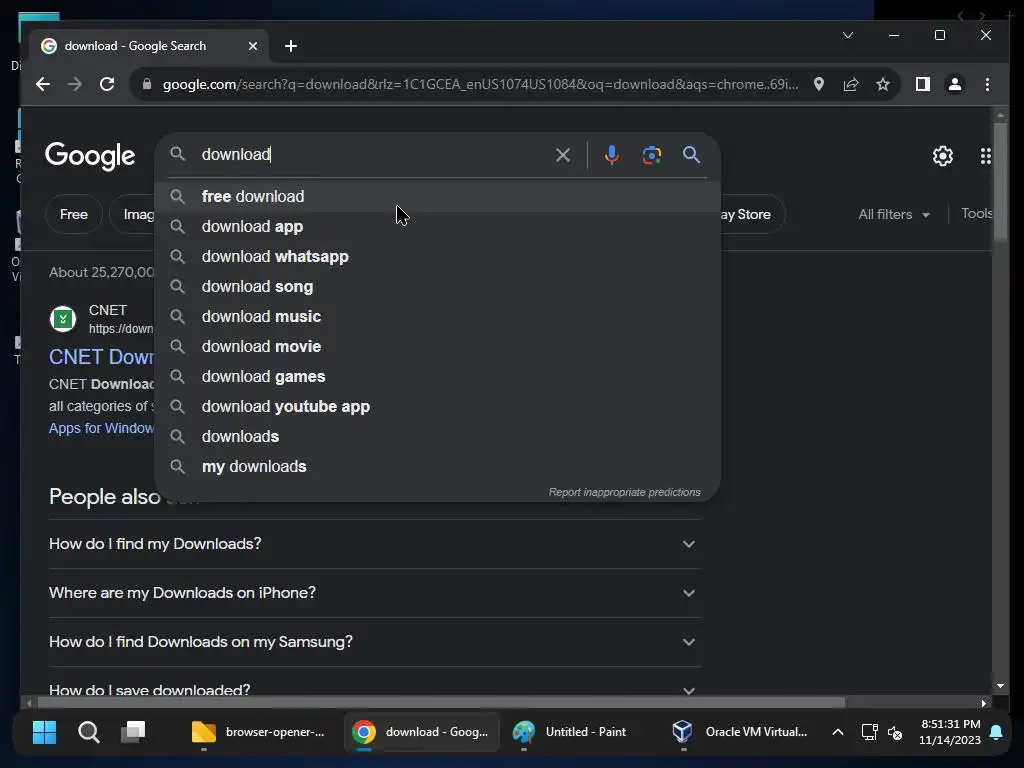Open CNET site favicon
This screenshot has width=1024, height=768.
point(63,319)
